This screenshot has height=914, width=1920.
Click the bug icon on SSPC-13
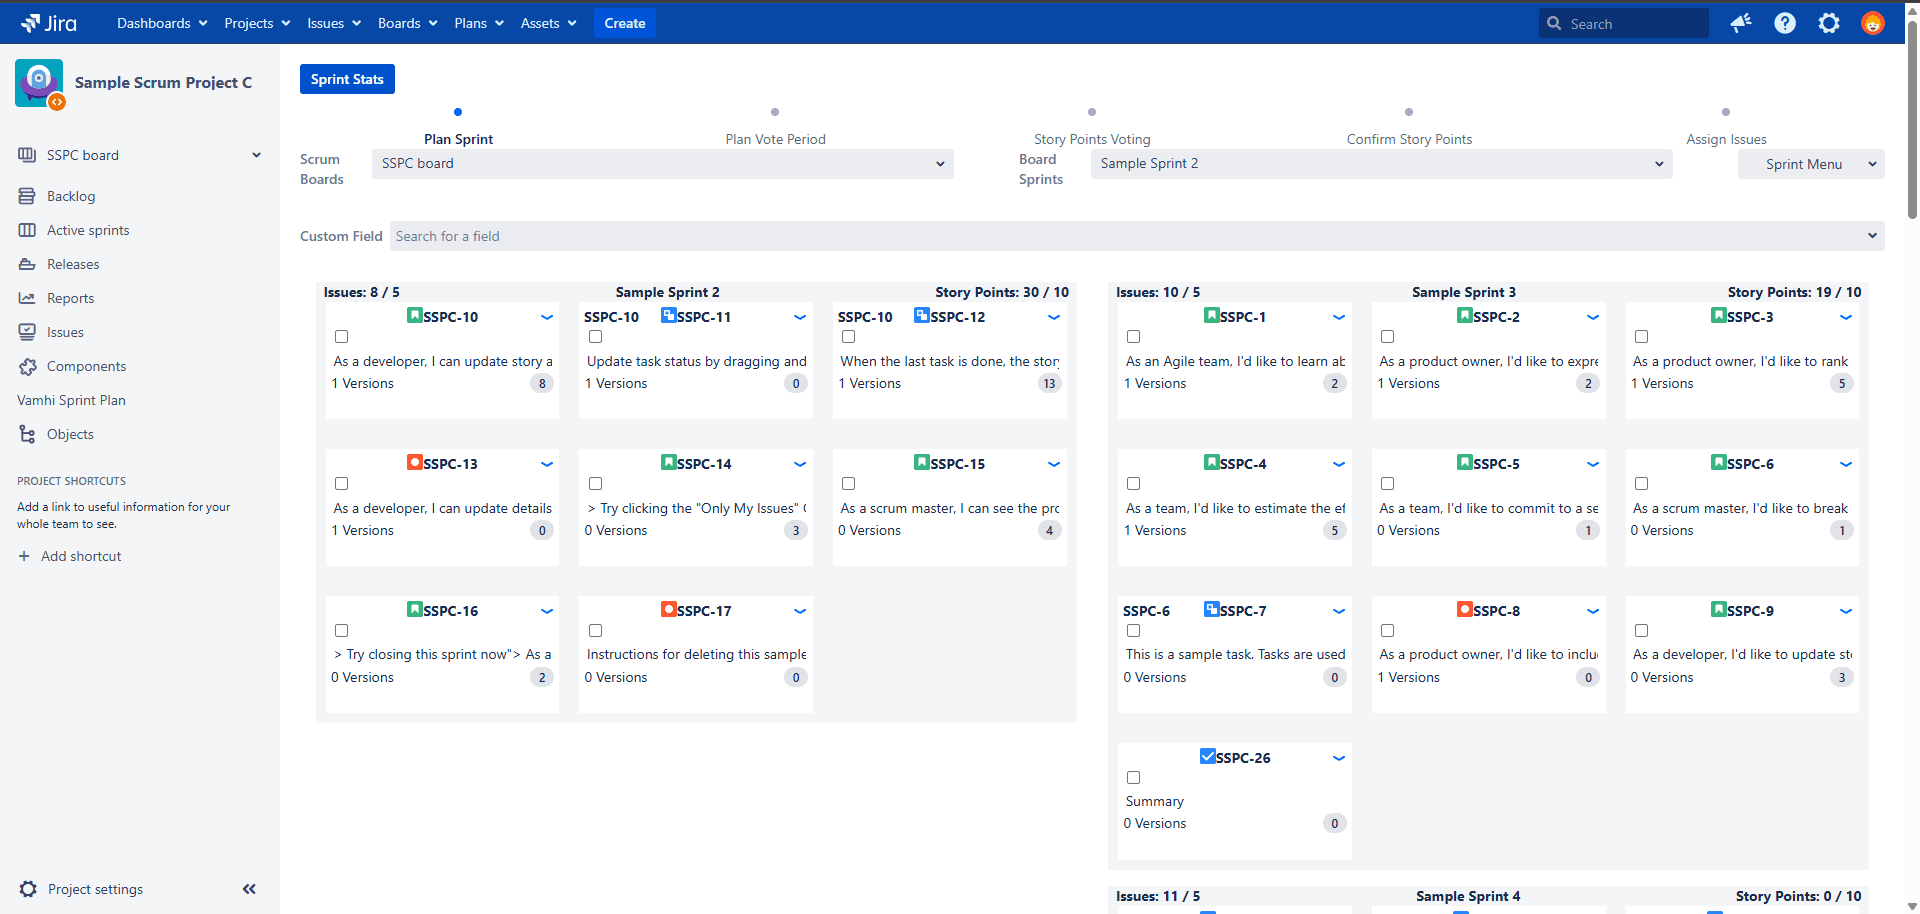click(x=414, y=463)
